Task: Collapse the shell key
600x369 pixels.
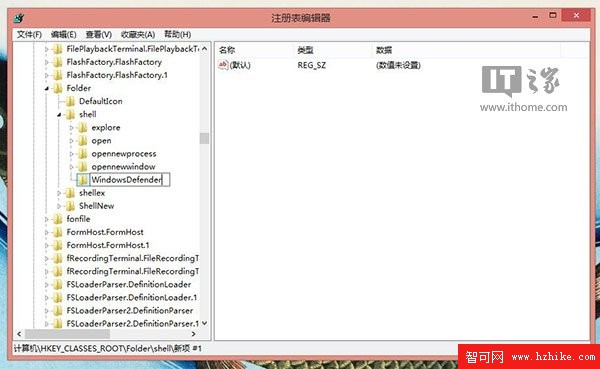Action: 59,114
